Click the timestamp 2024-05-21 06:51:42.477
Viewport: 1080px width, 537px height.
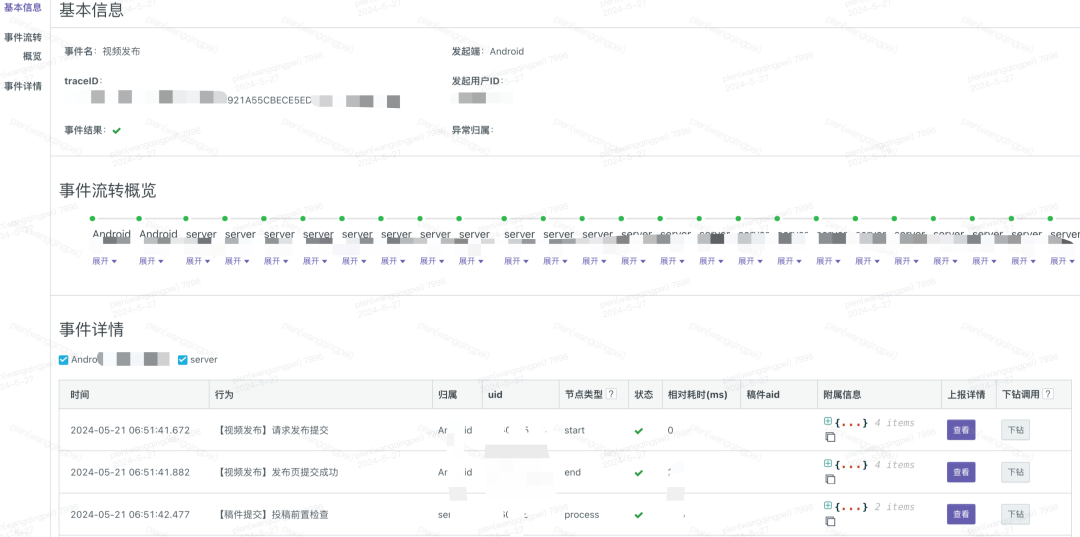point(130,514)
